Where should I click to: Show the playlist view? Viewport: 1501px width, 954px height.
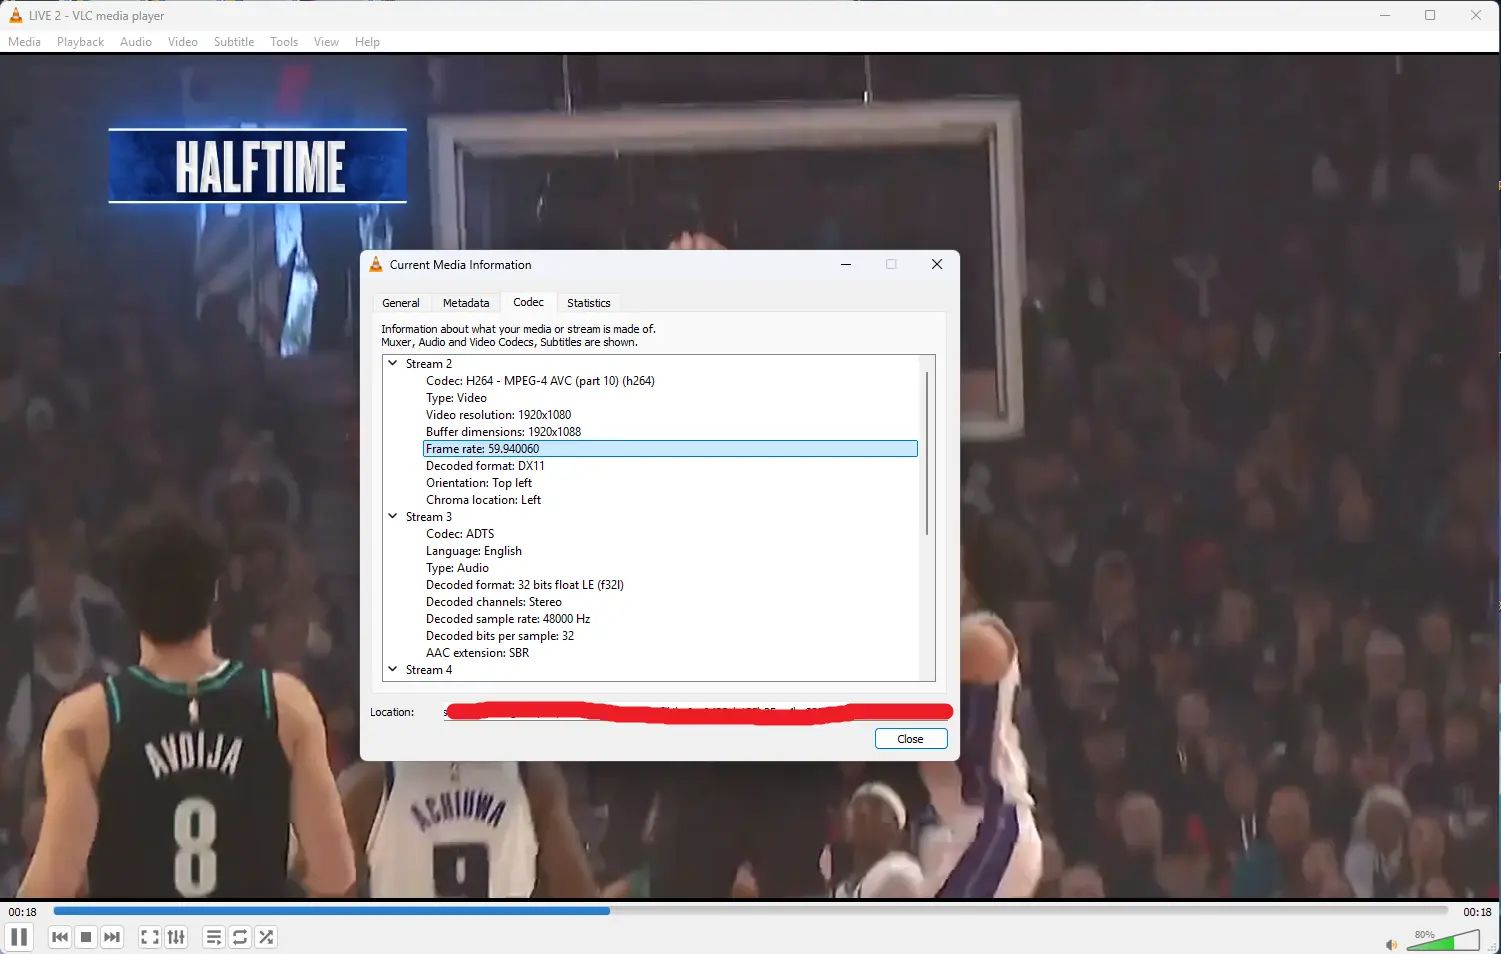tap(213, 937)
